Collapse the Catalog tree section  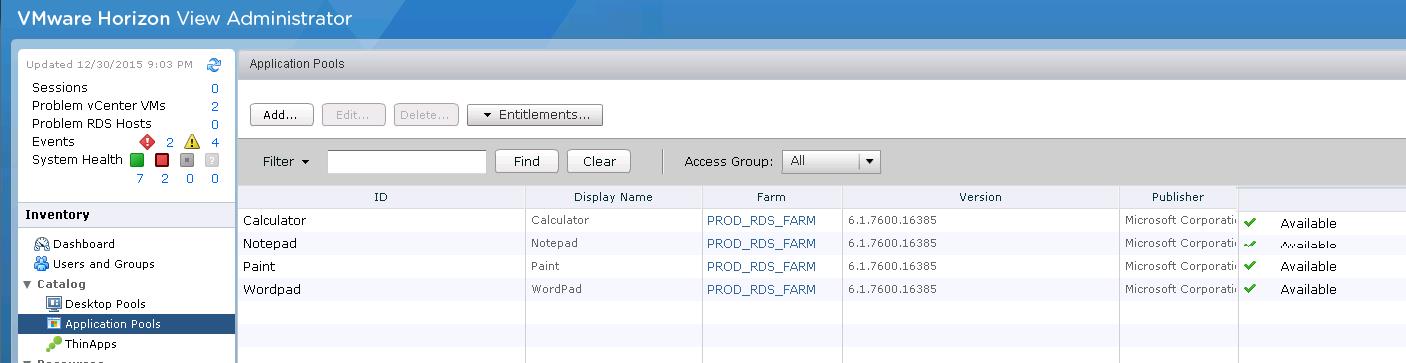point(27,284)
